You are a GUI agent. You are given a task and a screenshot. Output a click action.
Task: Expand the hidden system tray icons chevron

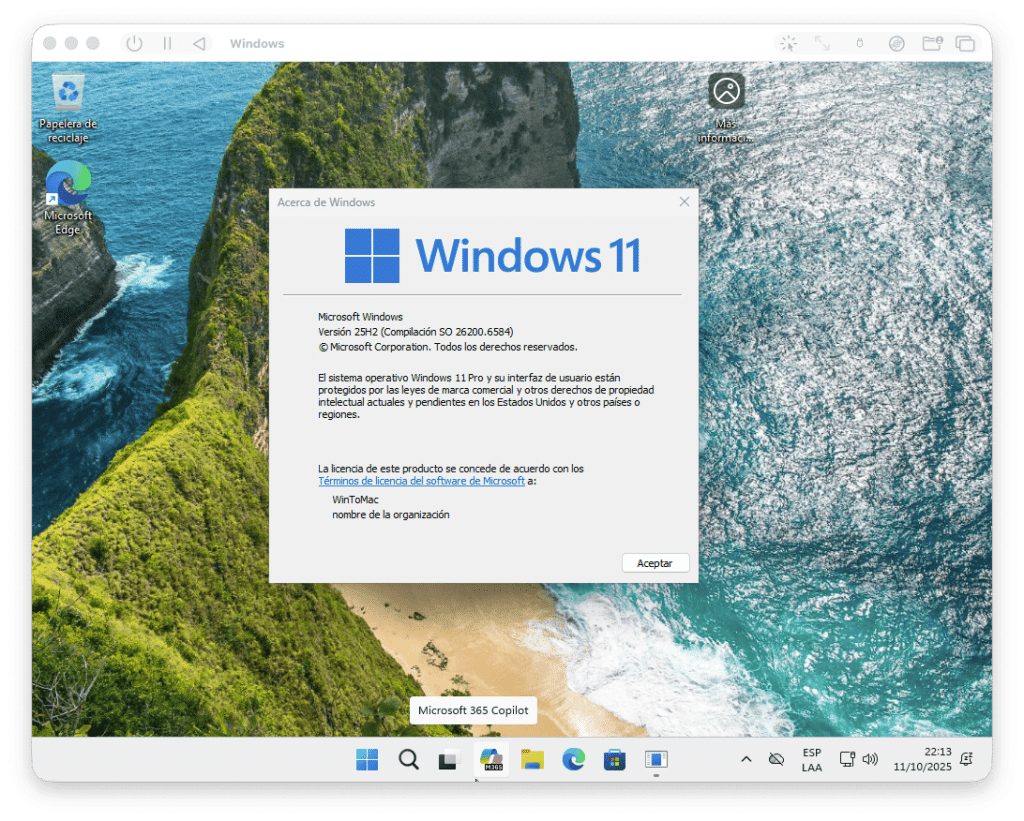[x=745, y=760]
